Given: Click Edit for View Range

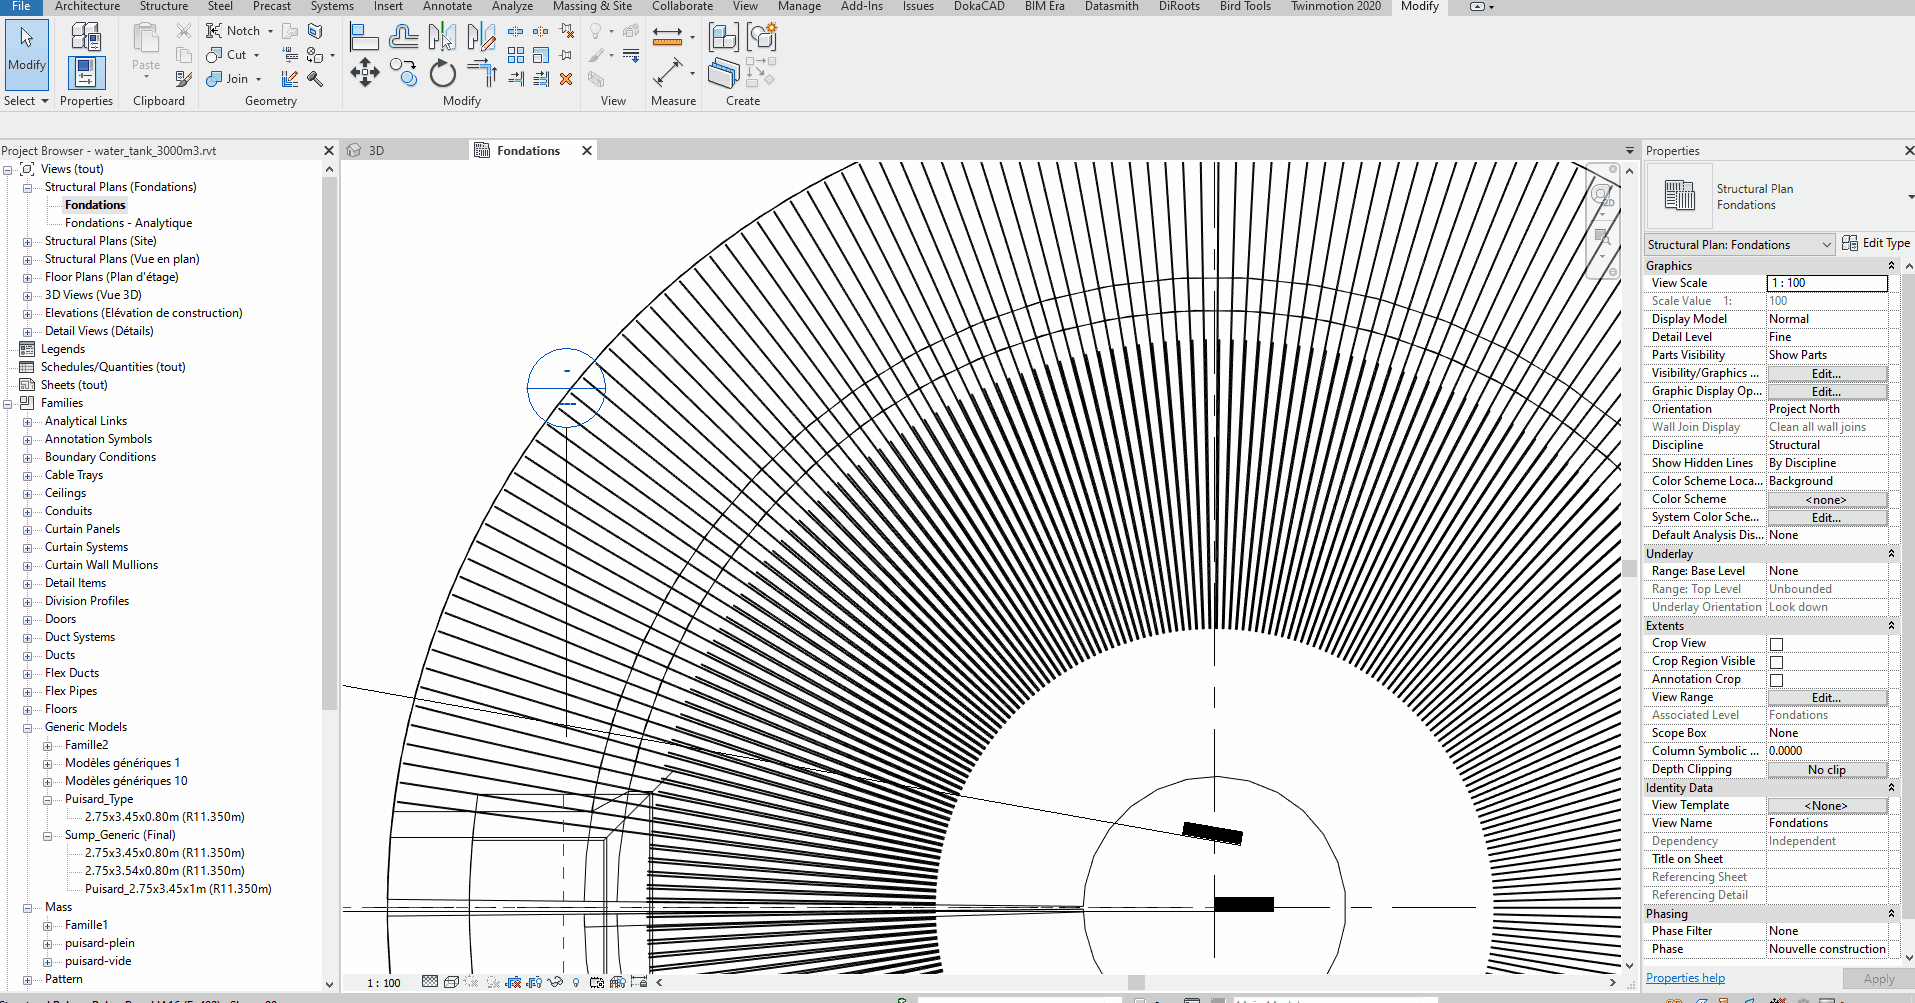Looking at the screenshot, I should pos(1826,698).
